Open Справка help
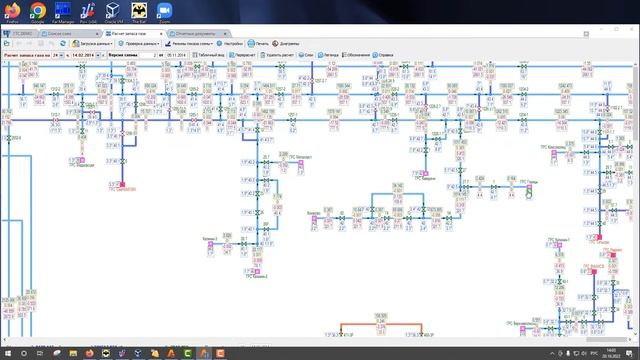 [x=383, y=55]
